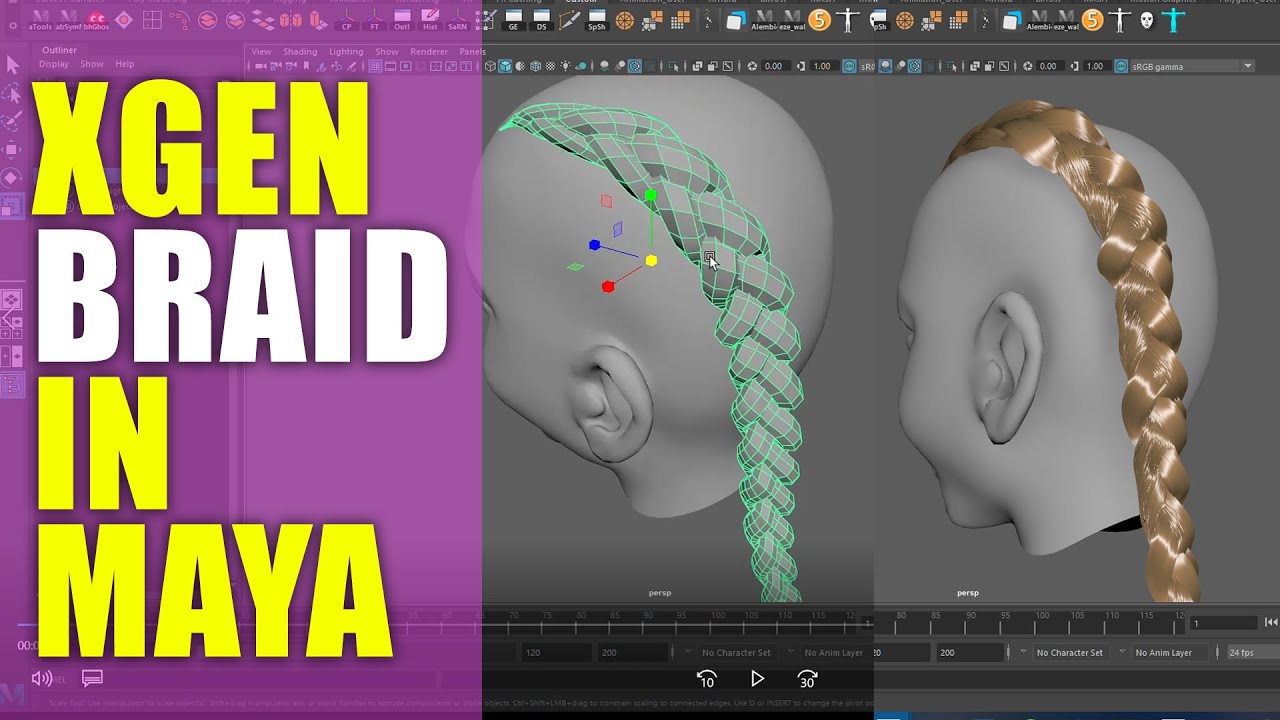Open the Outliner Help menu

click(125, 64)
